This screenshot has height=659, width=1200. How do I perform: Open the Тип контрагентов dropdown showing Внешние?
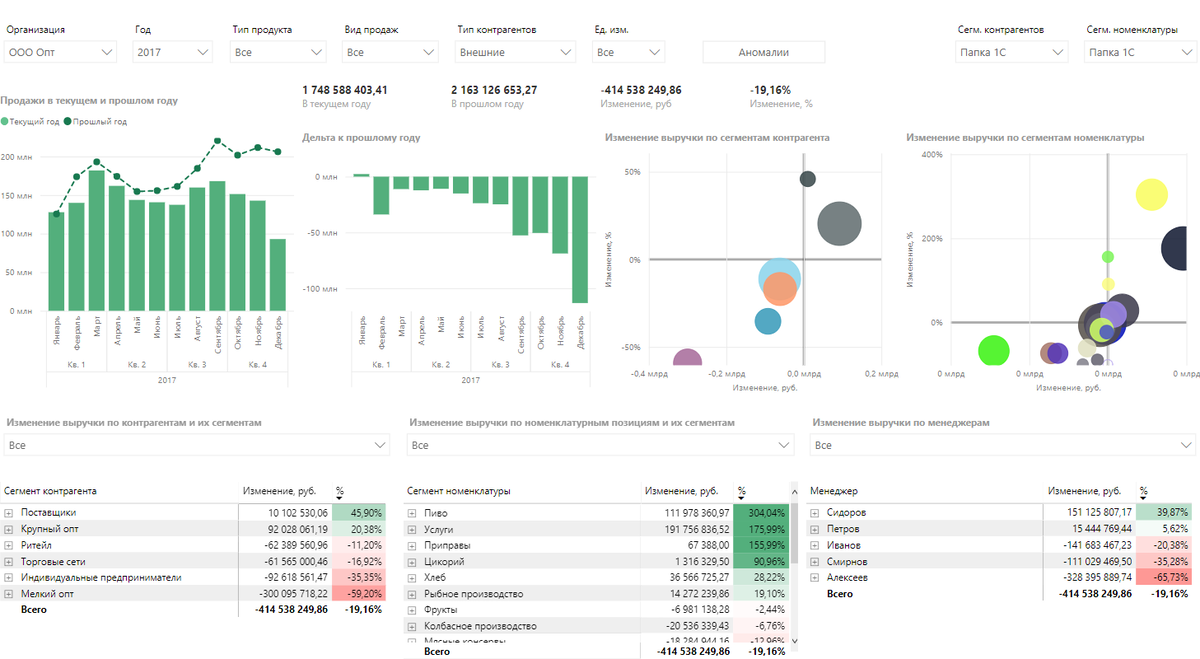click(x=515, y=52)
